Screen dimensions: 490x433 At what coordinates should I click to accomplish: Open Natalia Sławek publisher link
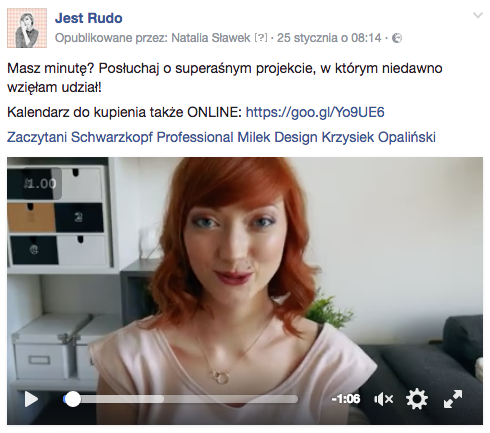[211, 38]
